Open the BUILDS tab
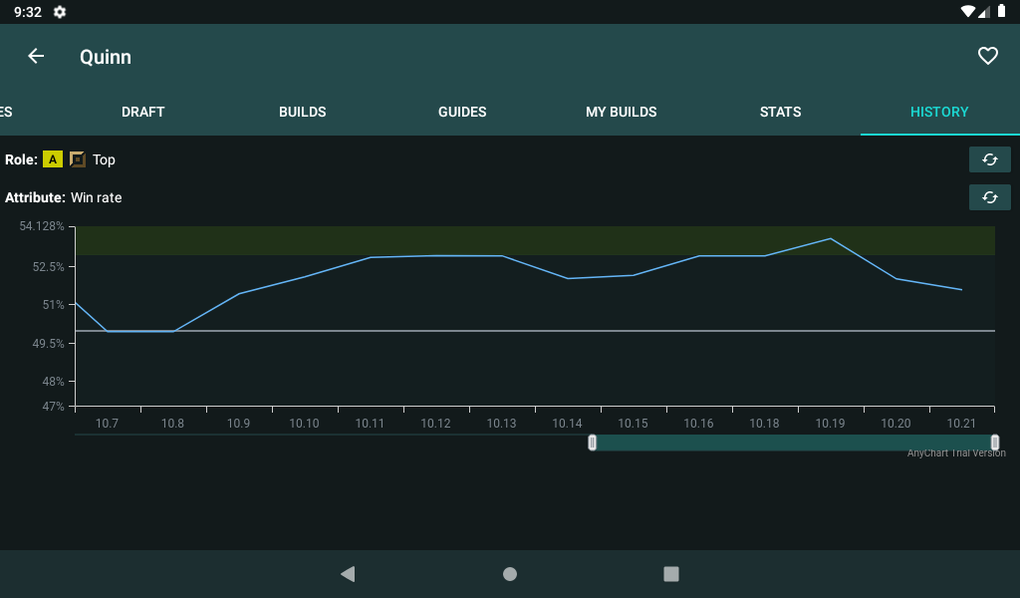1020x598 pixels. [x=302, y=112]
